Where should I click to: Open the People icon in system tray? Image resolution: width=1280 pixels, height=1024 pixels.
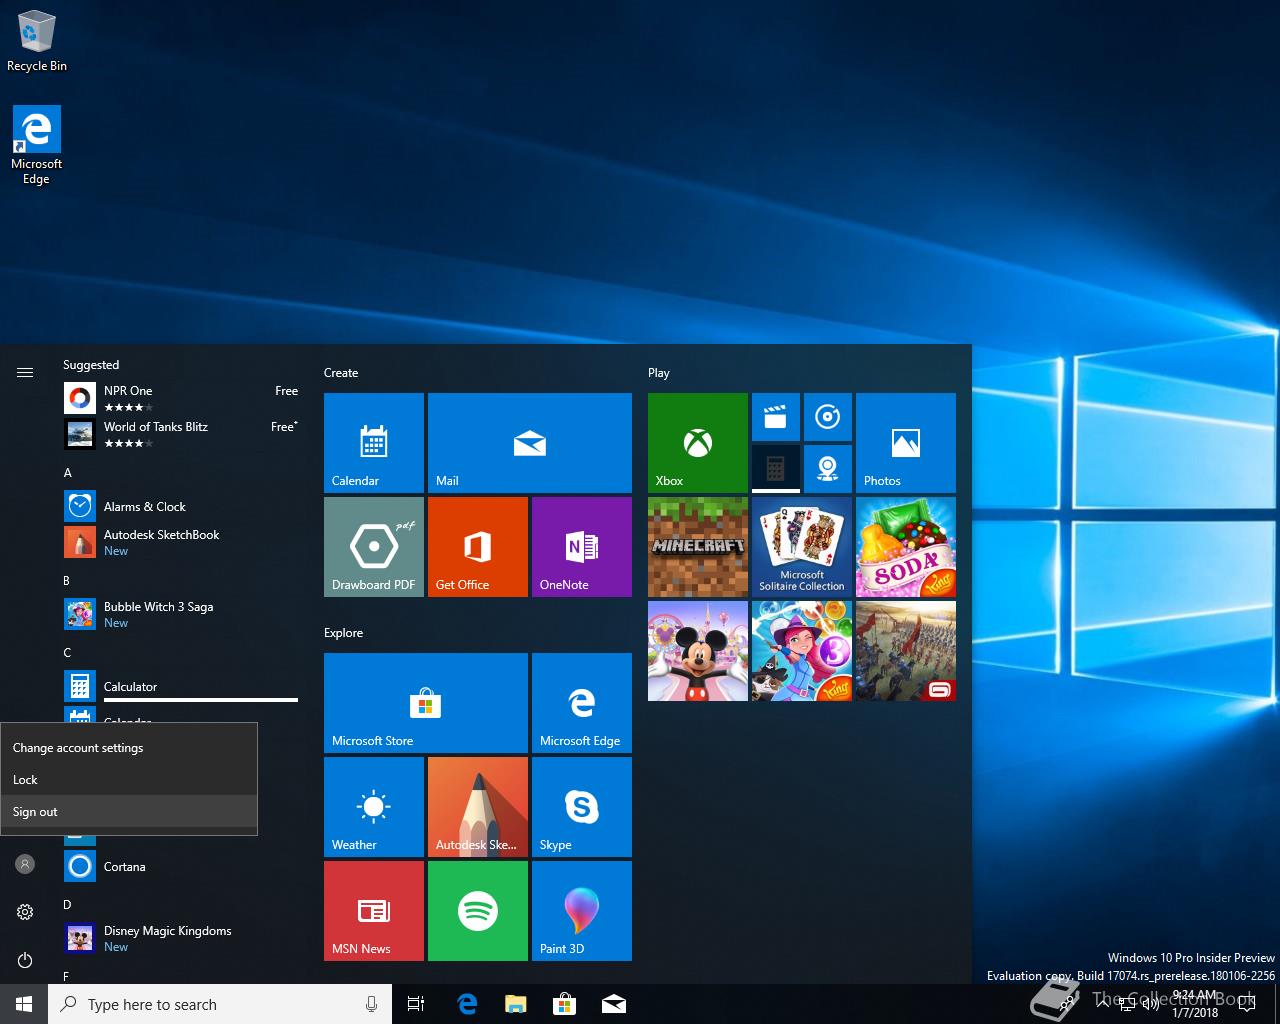tap(1068, 1004)
